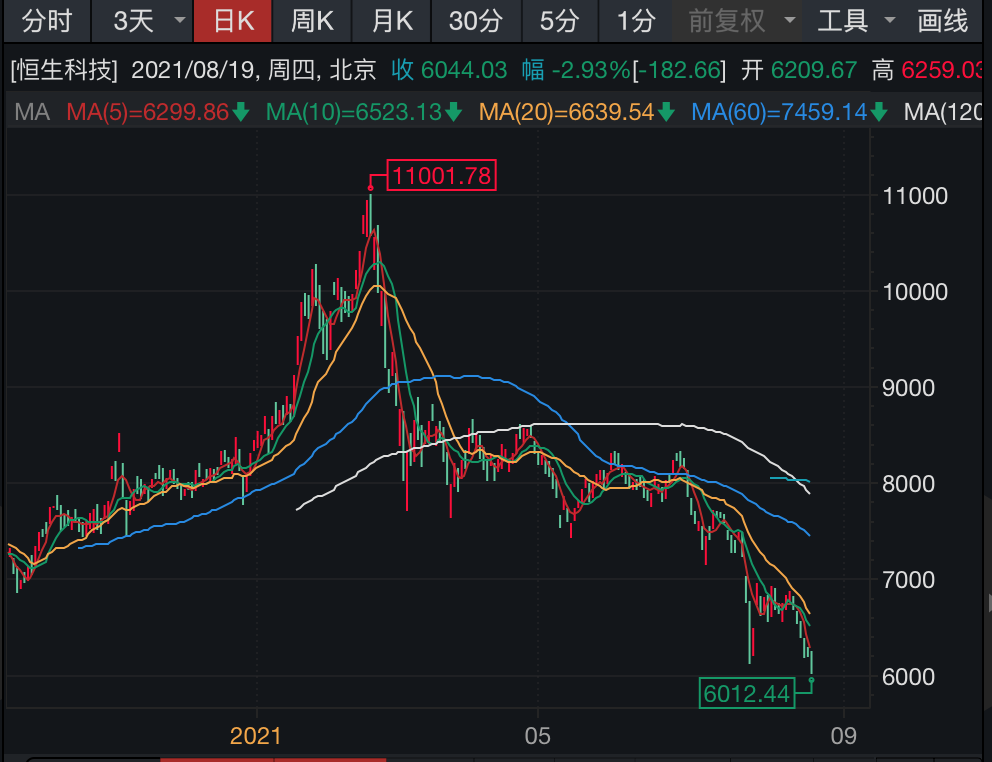
Task: Select the 日K daily candlestick tab
Action: point(233,21)
